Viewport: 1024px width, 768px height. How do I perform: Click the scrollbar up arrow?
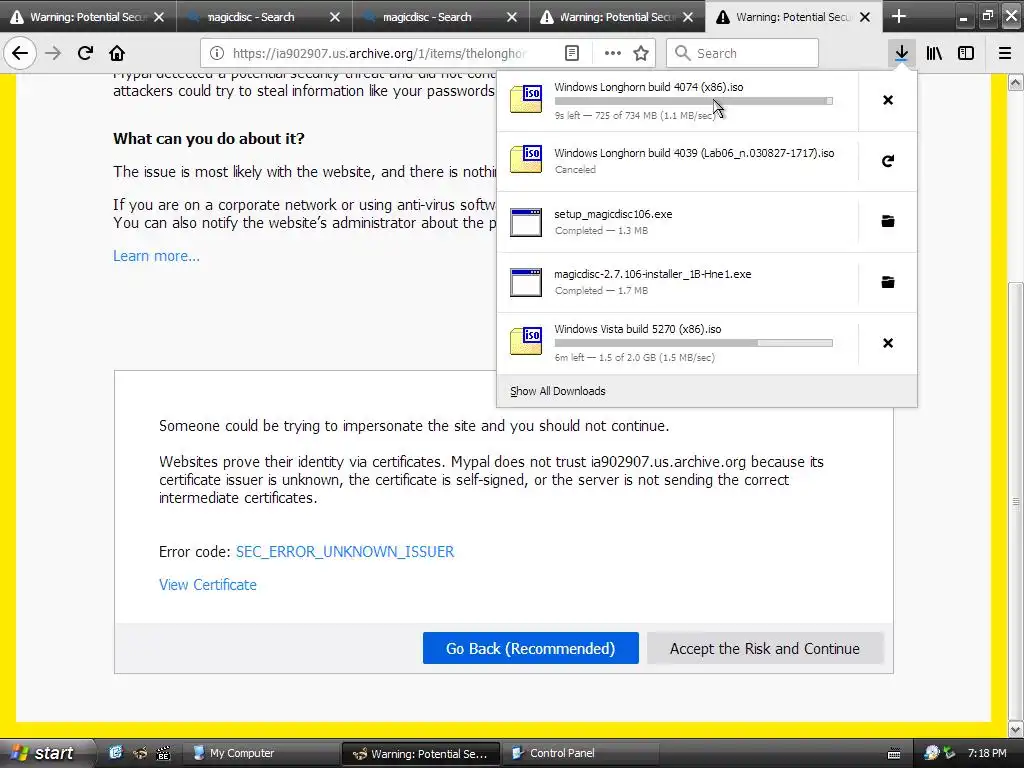(1016, 82)
